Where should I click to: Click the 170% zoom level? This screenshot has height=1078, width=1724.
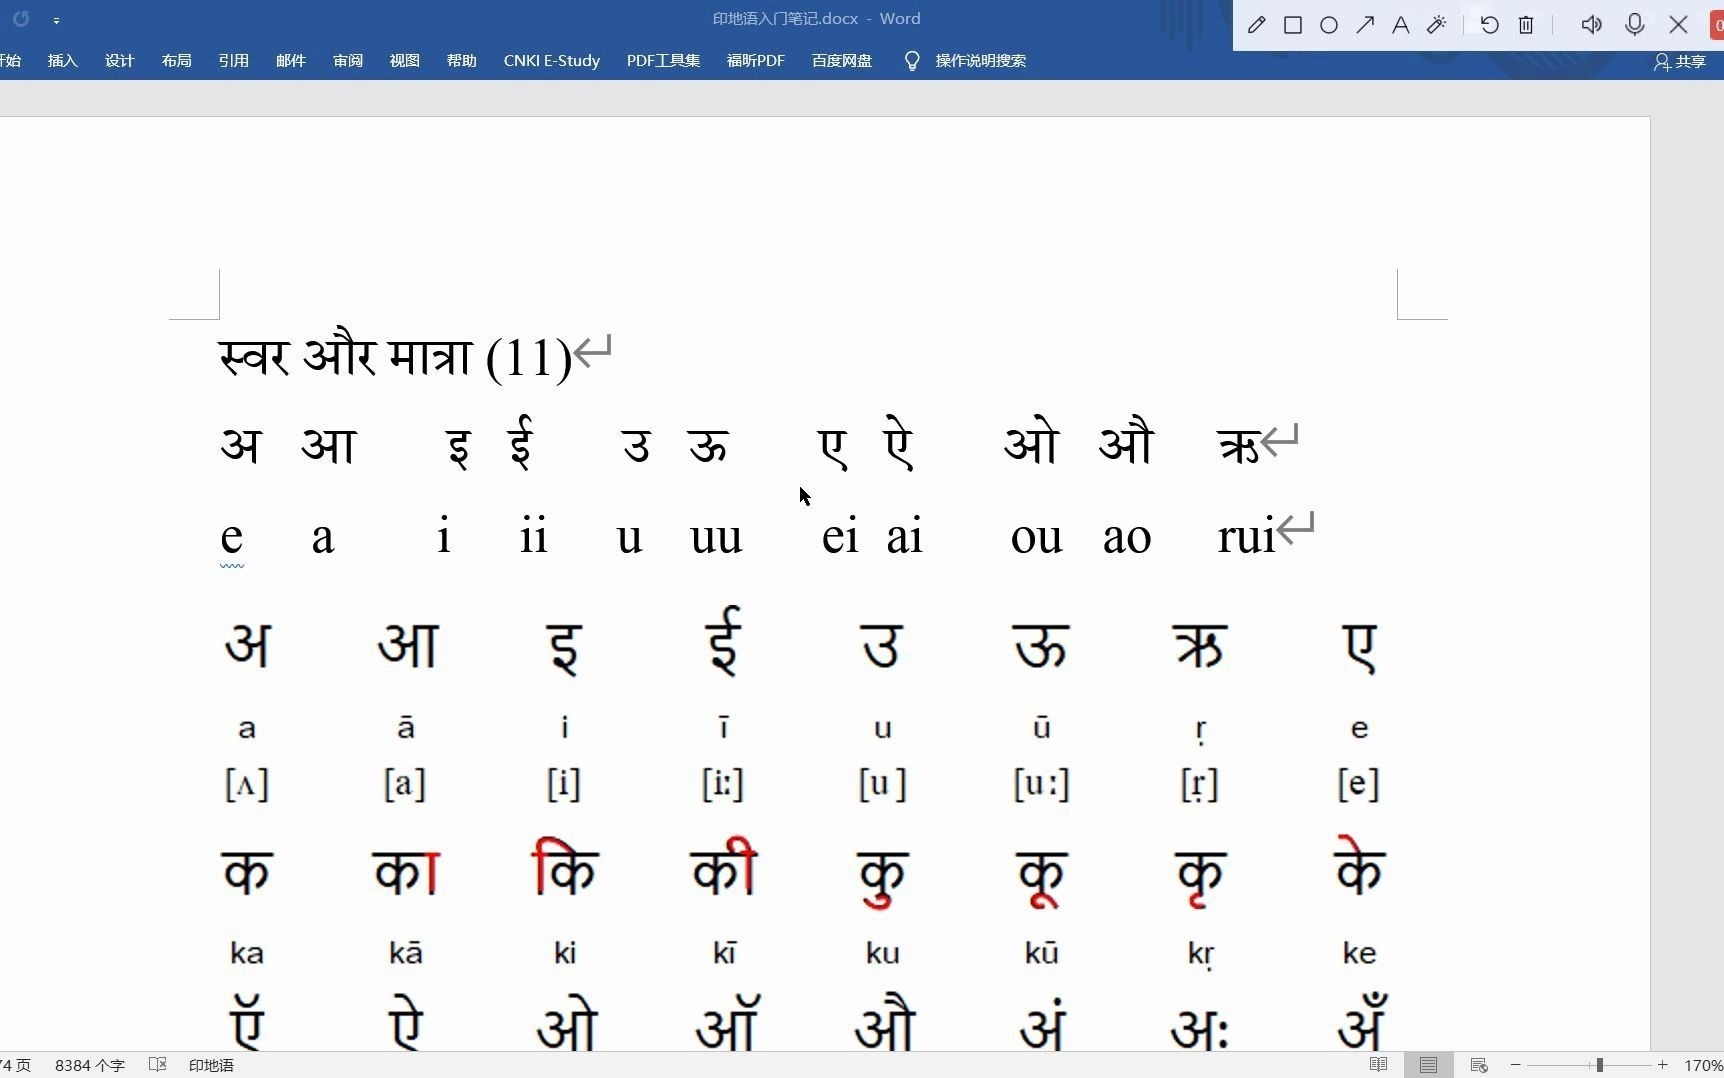(x=1703, y=1066)
